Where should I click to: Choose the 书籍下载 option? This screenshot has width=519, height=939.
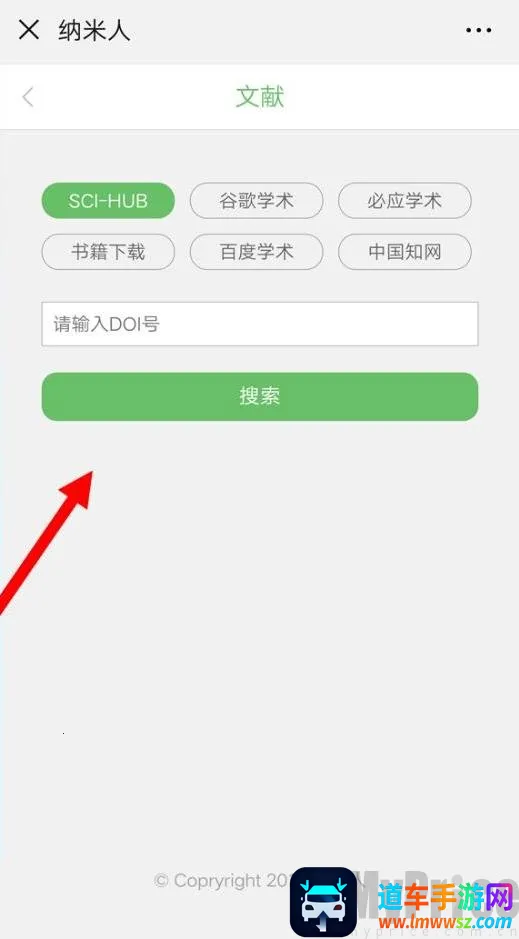click(x=108, y=252)
